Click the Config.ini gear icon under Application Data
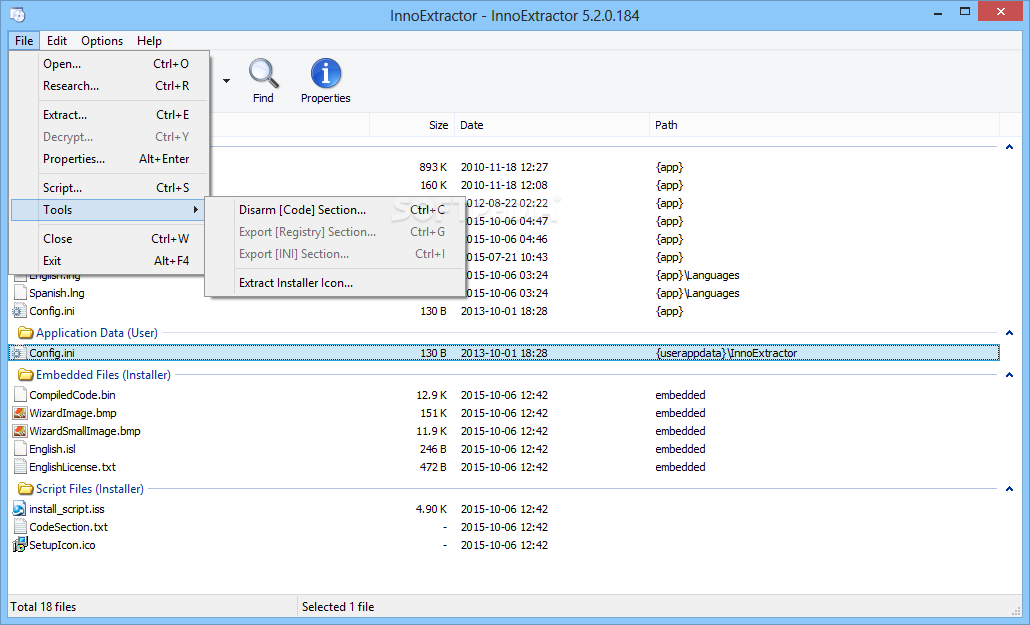The width and height of the screenshot is (1030, 625). [x=19, y=353]
